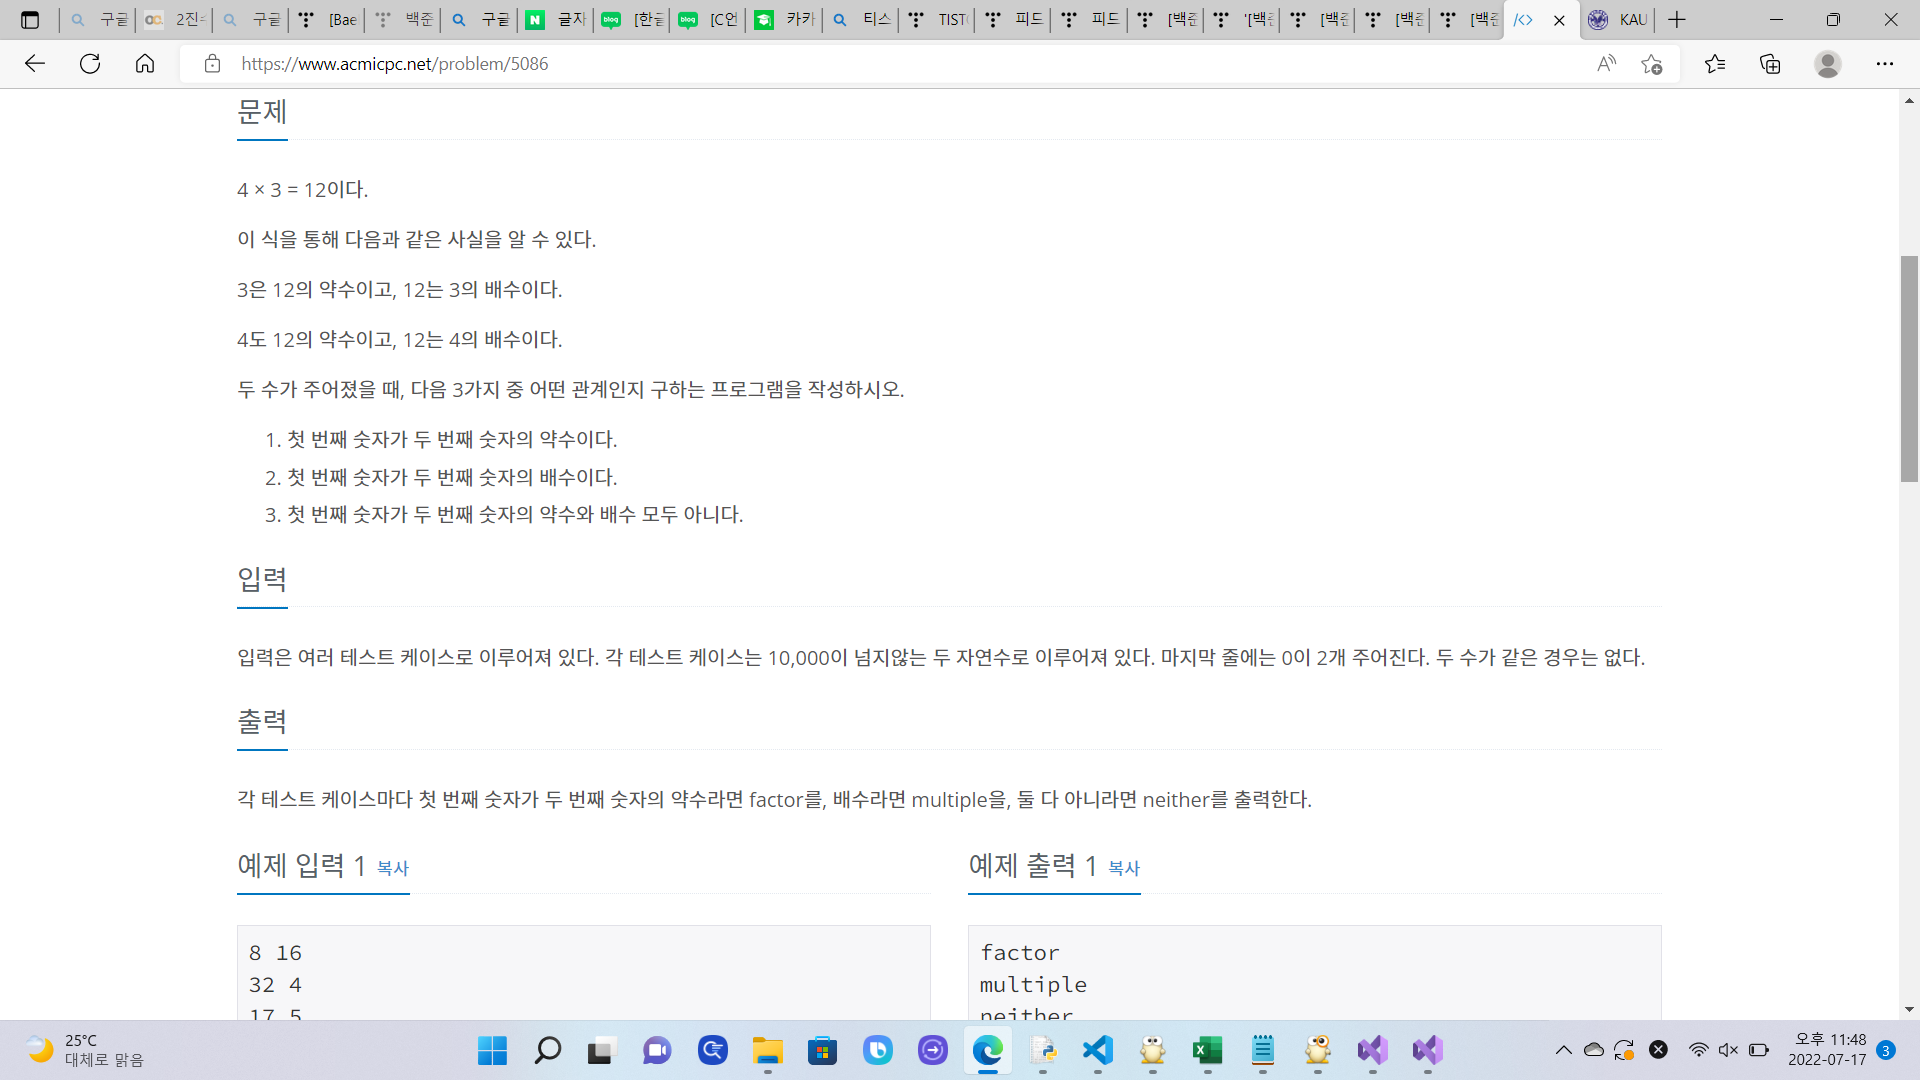Open Visual Studio Code from taskbar
1920x1080 pixels.
point(1097,1050)
